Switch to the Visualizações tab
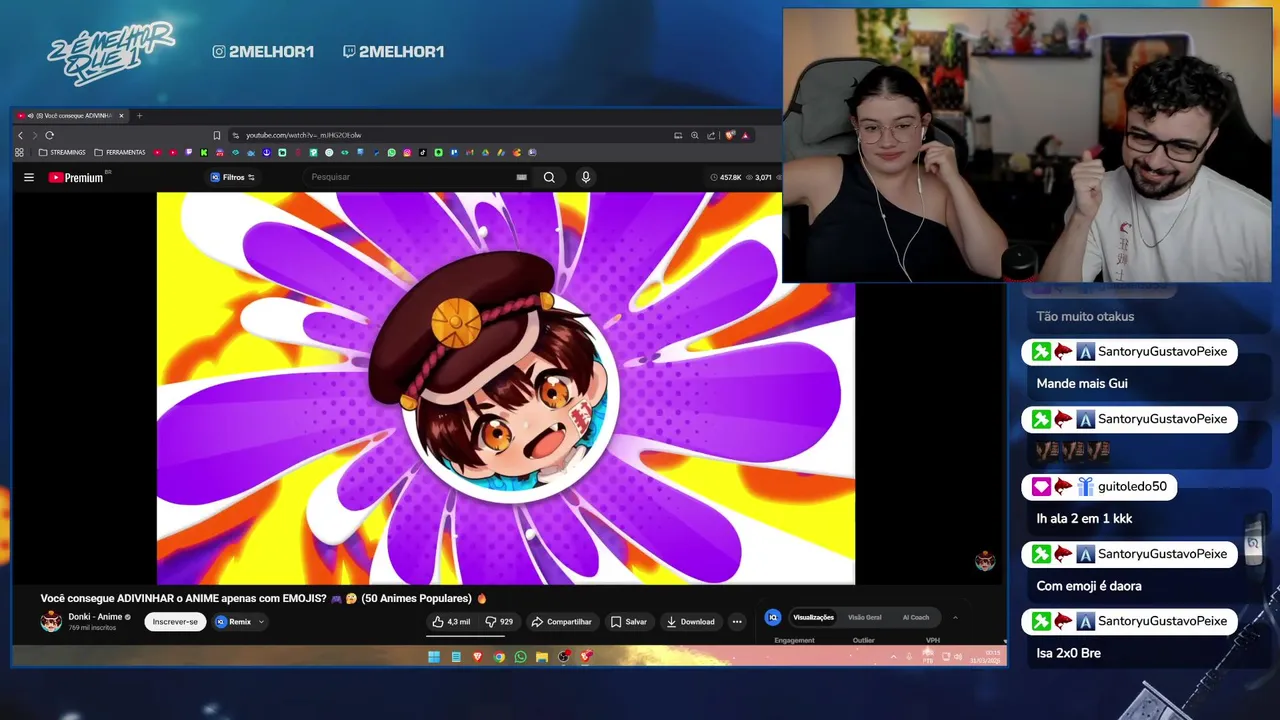This screenshot has height=720, width=1280. tap(813, 618)
